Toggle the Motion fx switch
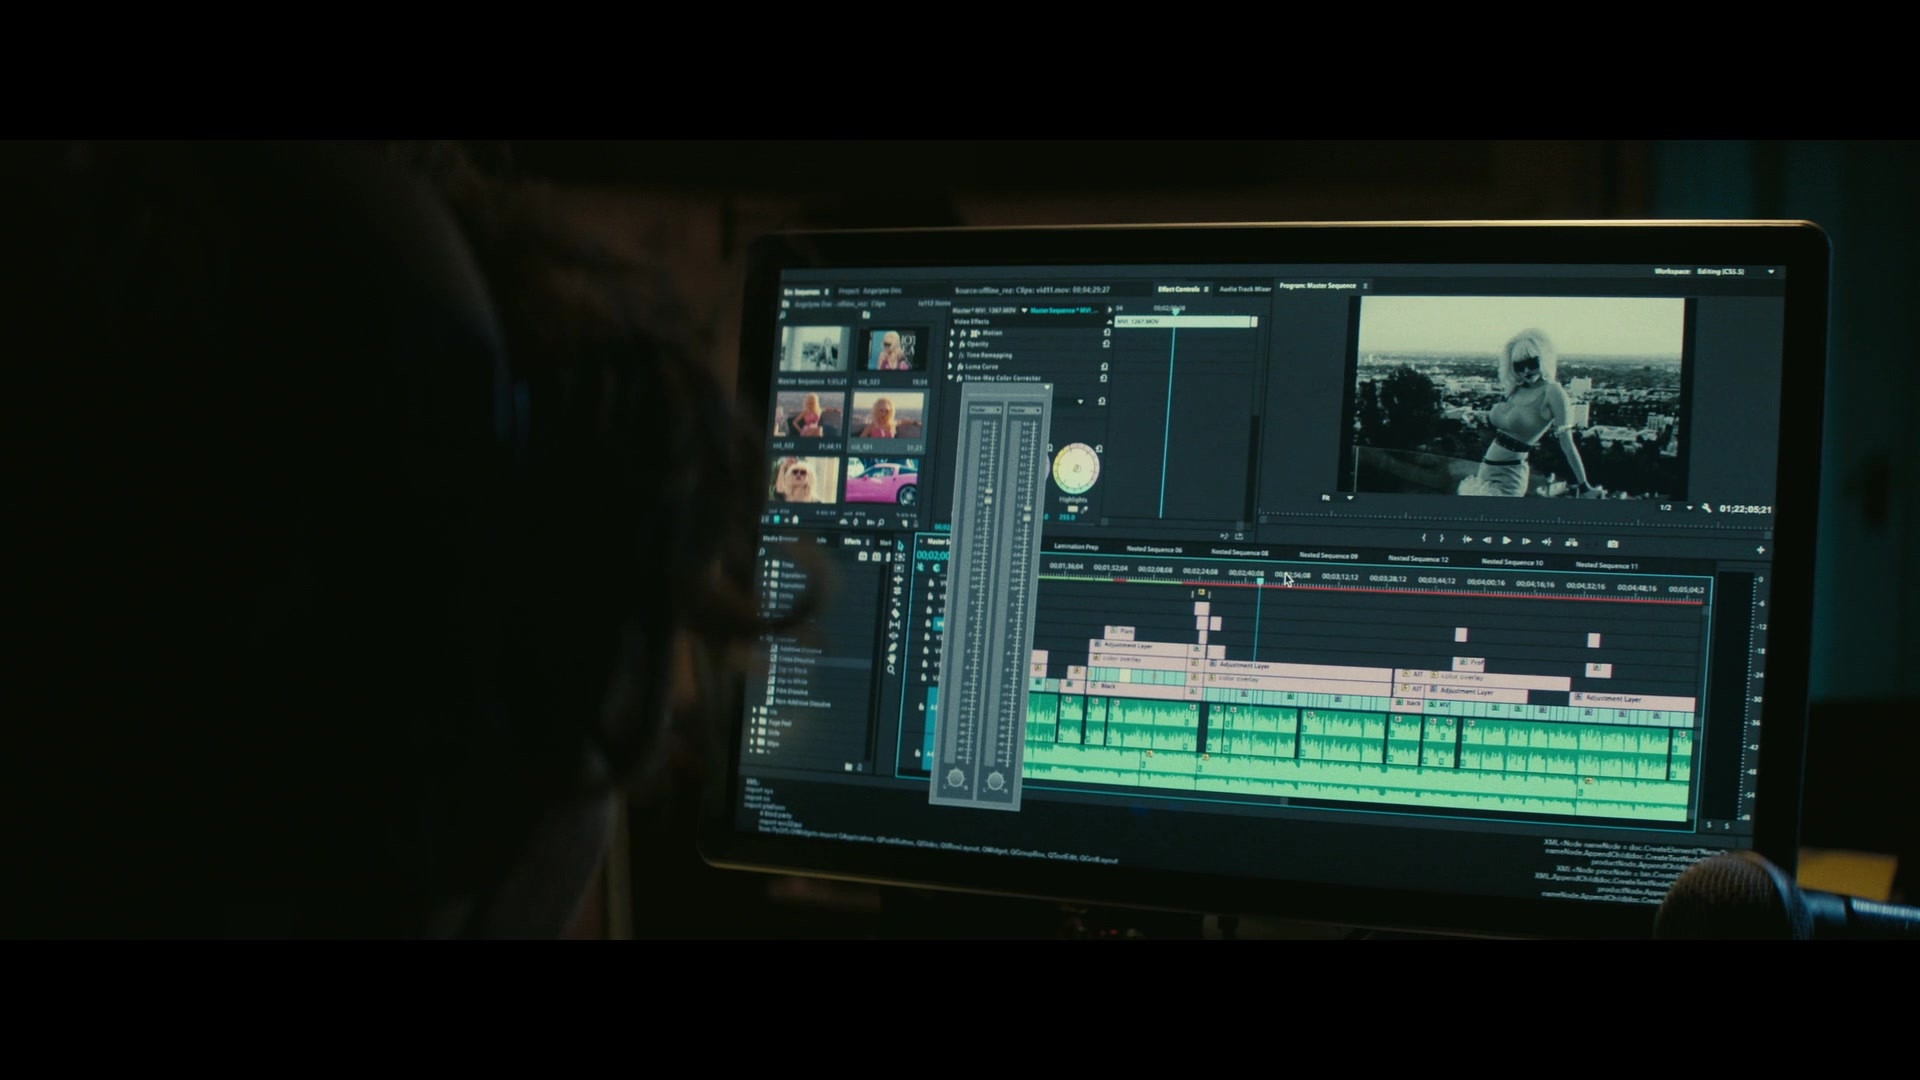 [x=963, y=333]
